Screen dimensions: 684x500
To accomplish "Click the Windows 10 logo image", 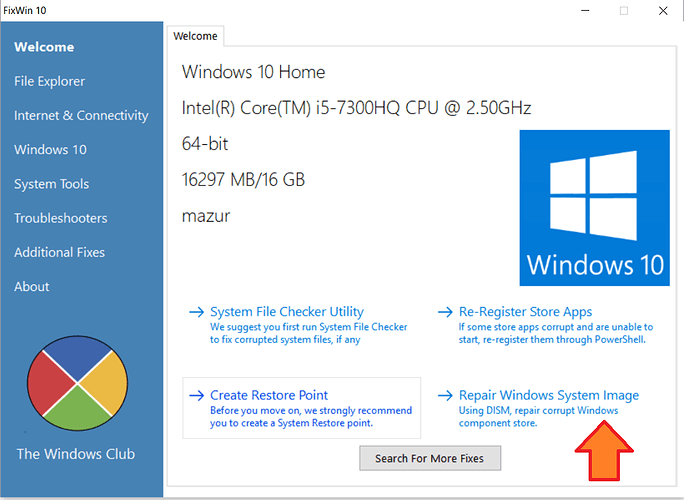I will coord(595,208).
